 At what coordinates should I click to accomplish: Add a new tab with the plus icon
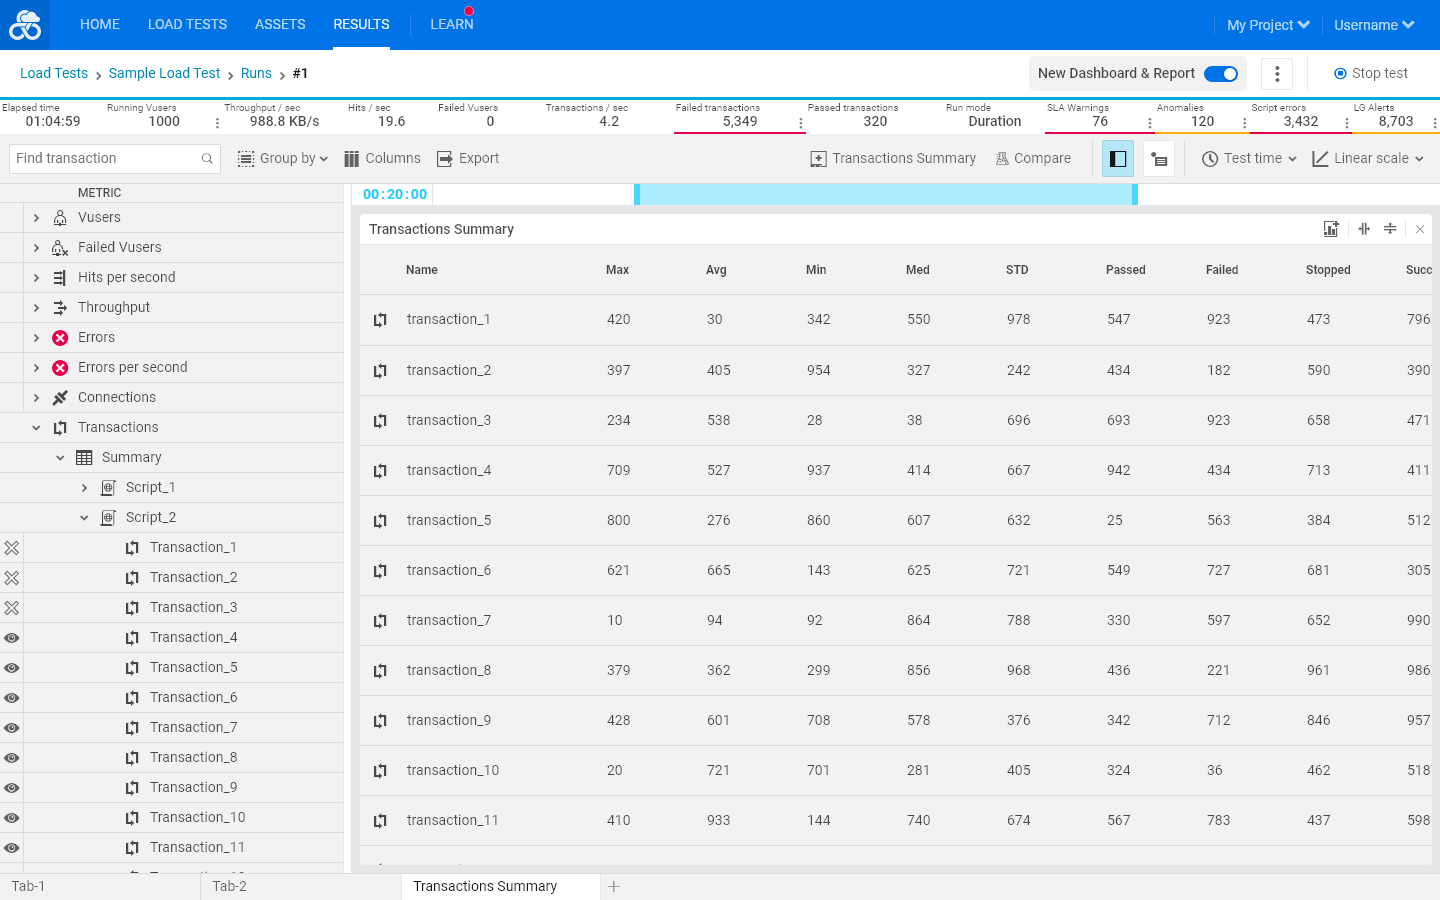[614, 887]
